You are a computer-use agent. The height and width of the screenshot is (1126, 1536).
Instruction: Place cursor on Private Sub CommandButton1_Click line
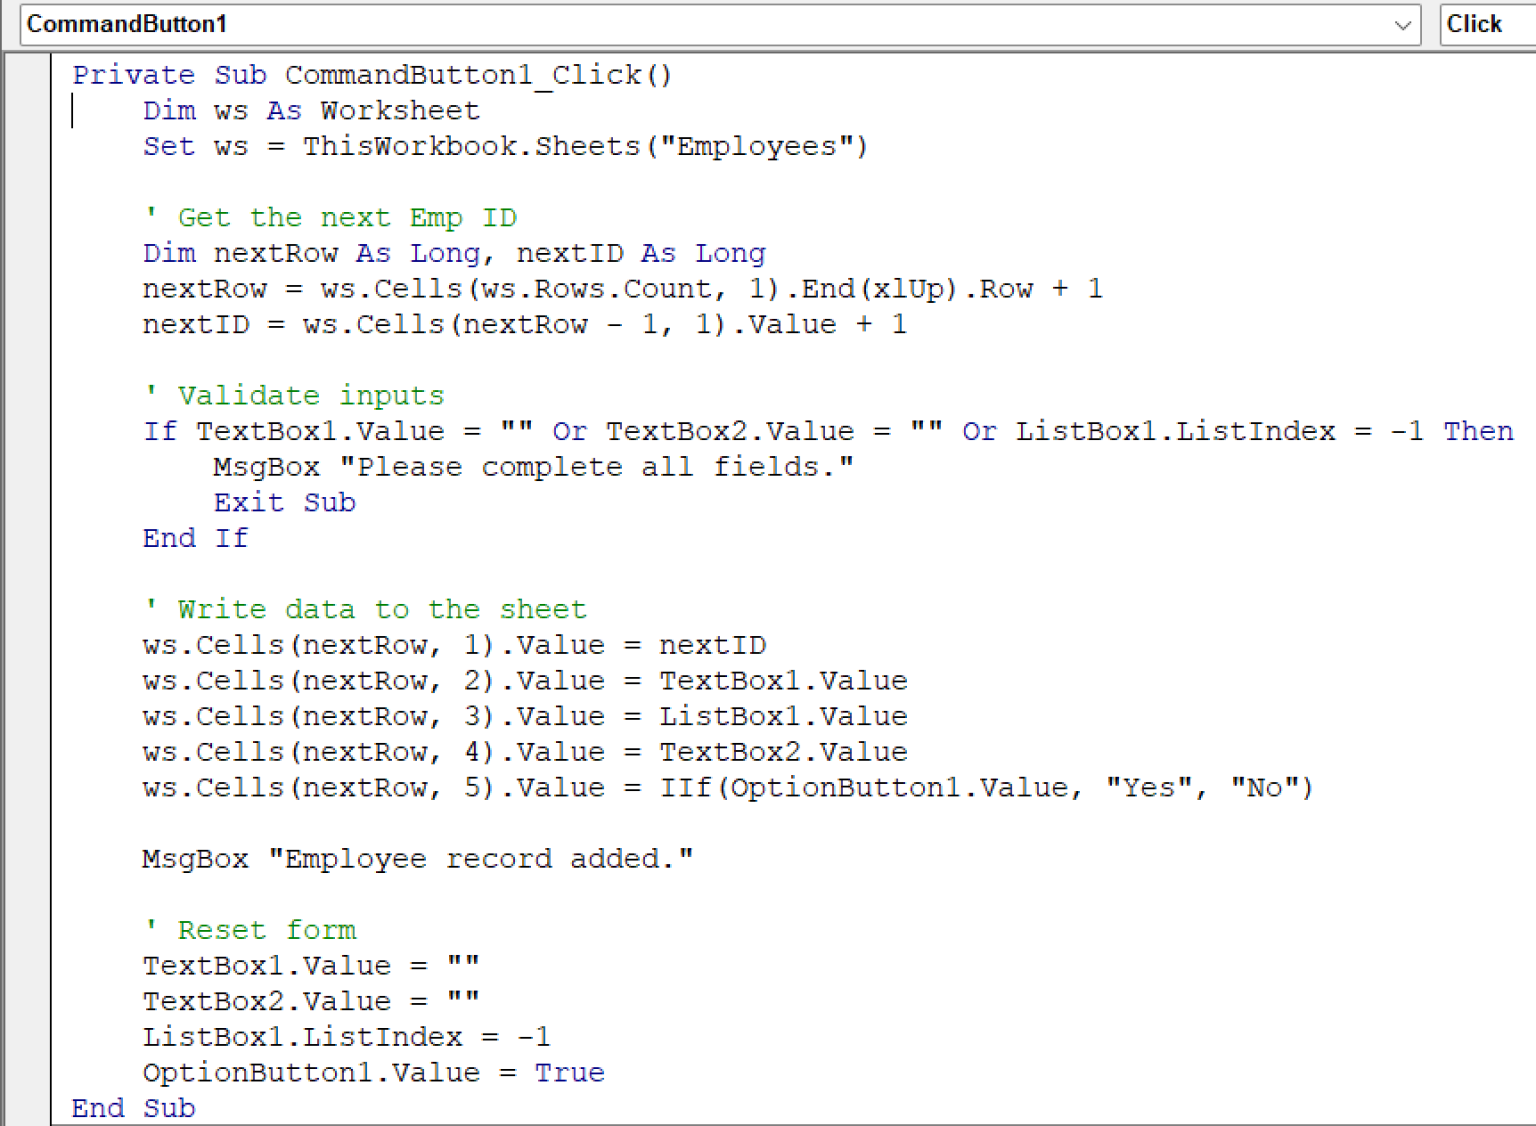(370, 74)
